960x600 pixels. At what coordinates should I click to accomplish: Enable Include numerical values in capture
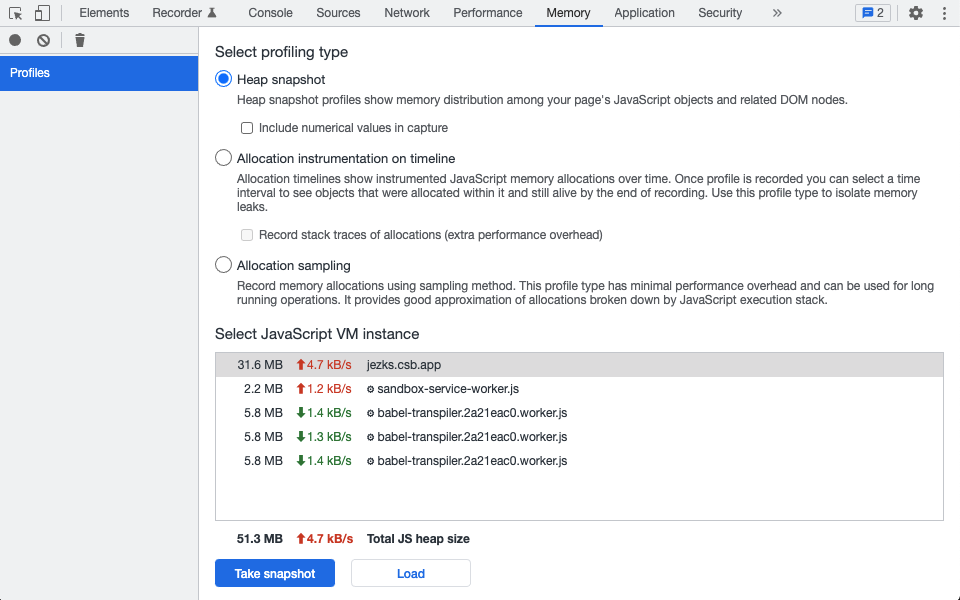(247, 128)
